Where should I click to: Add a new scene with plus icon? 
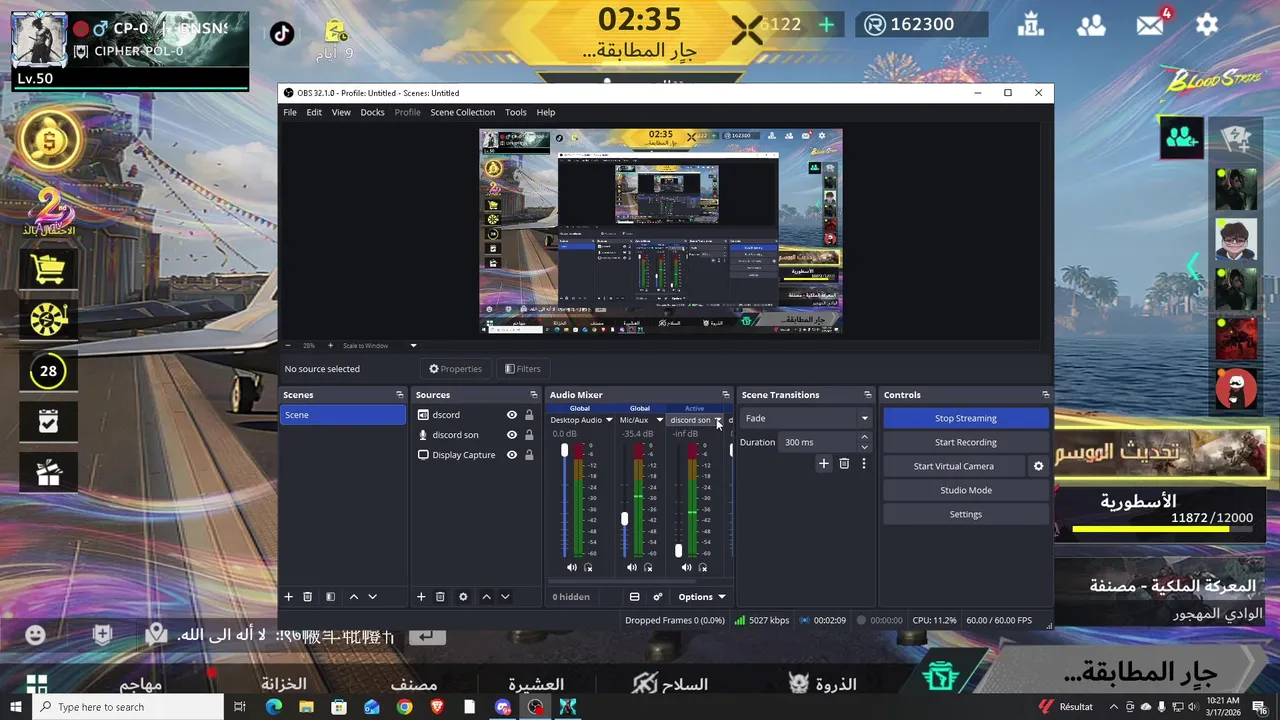tap(288, 597)
